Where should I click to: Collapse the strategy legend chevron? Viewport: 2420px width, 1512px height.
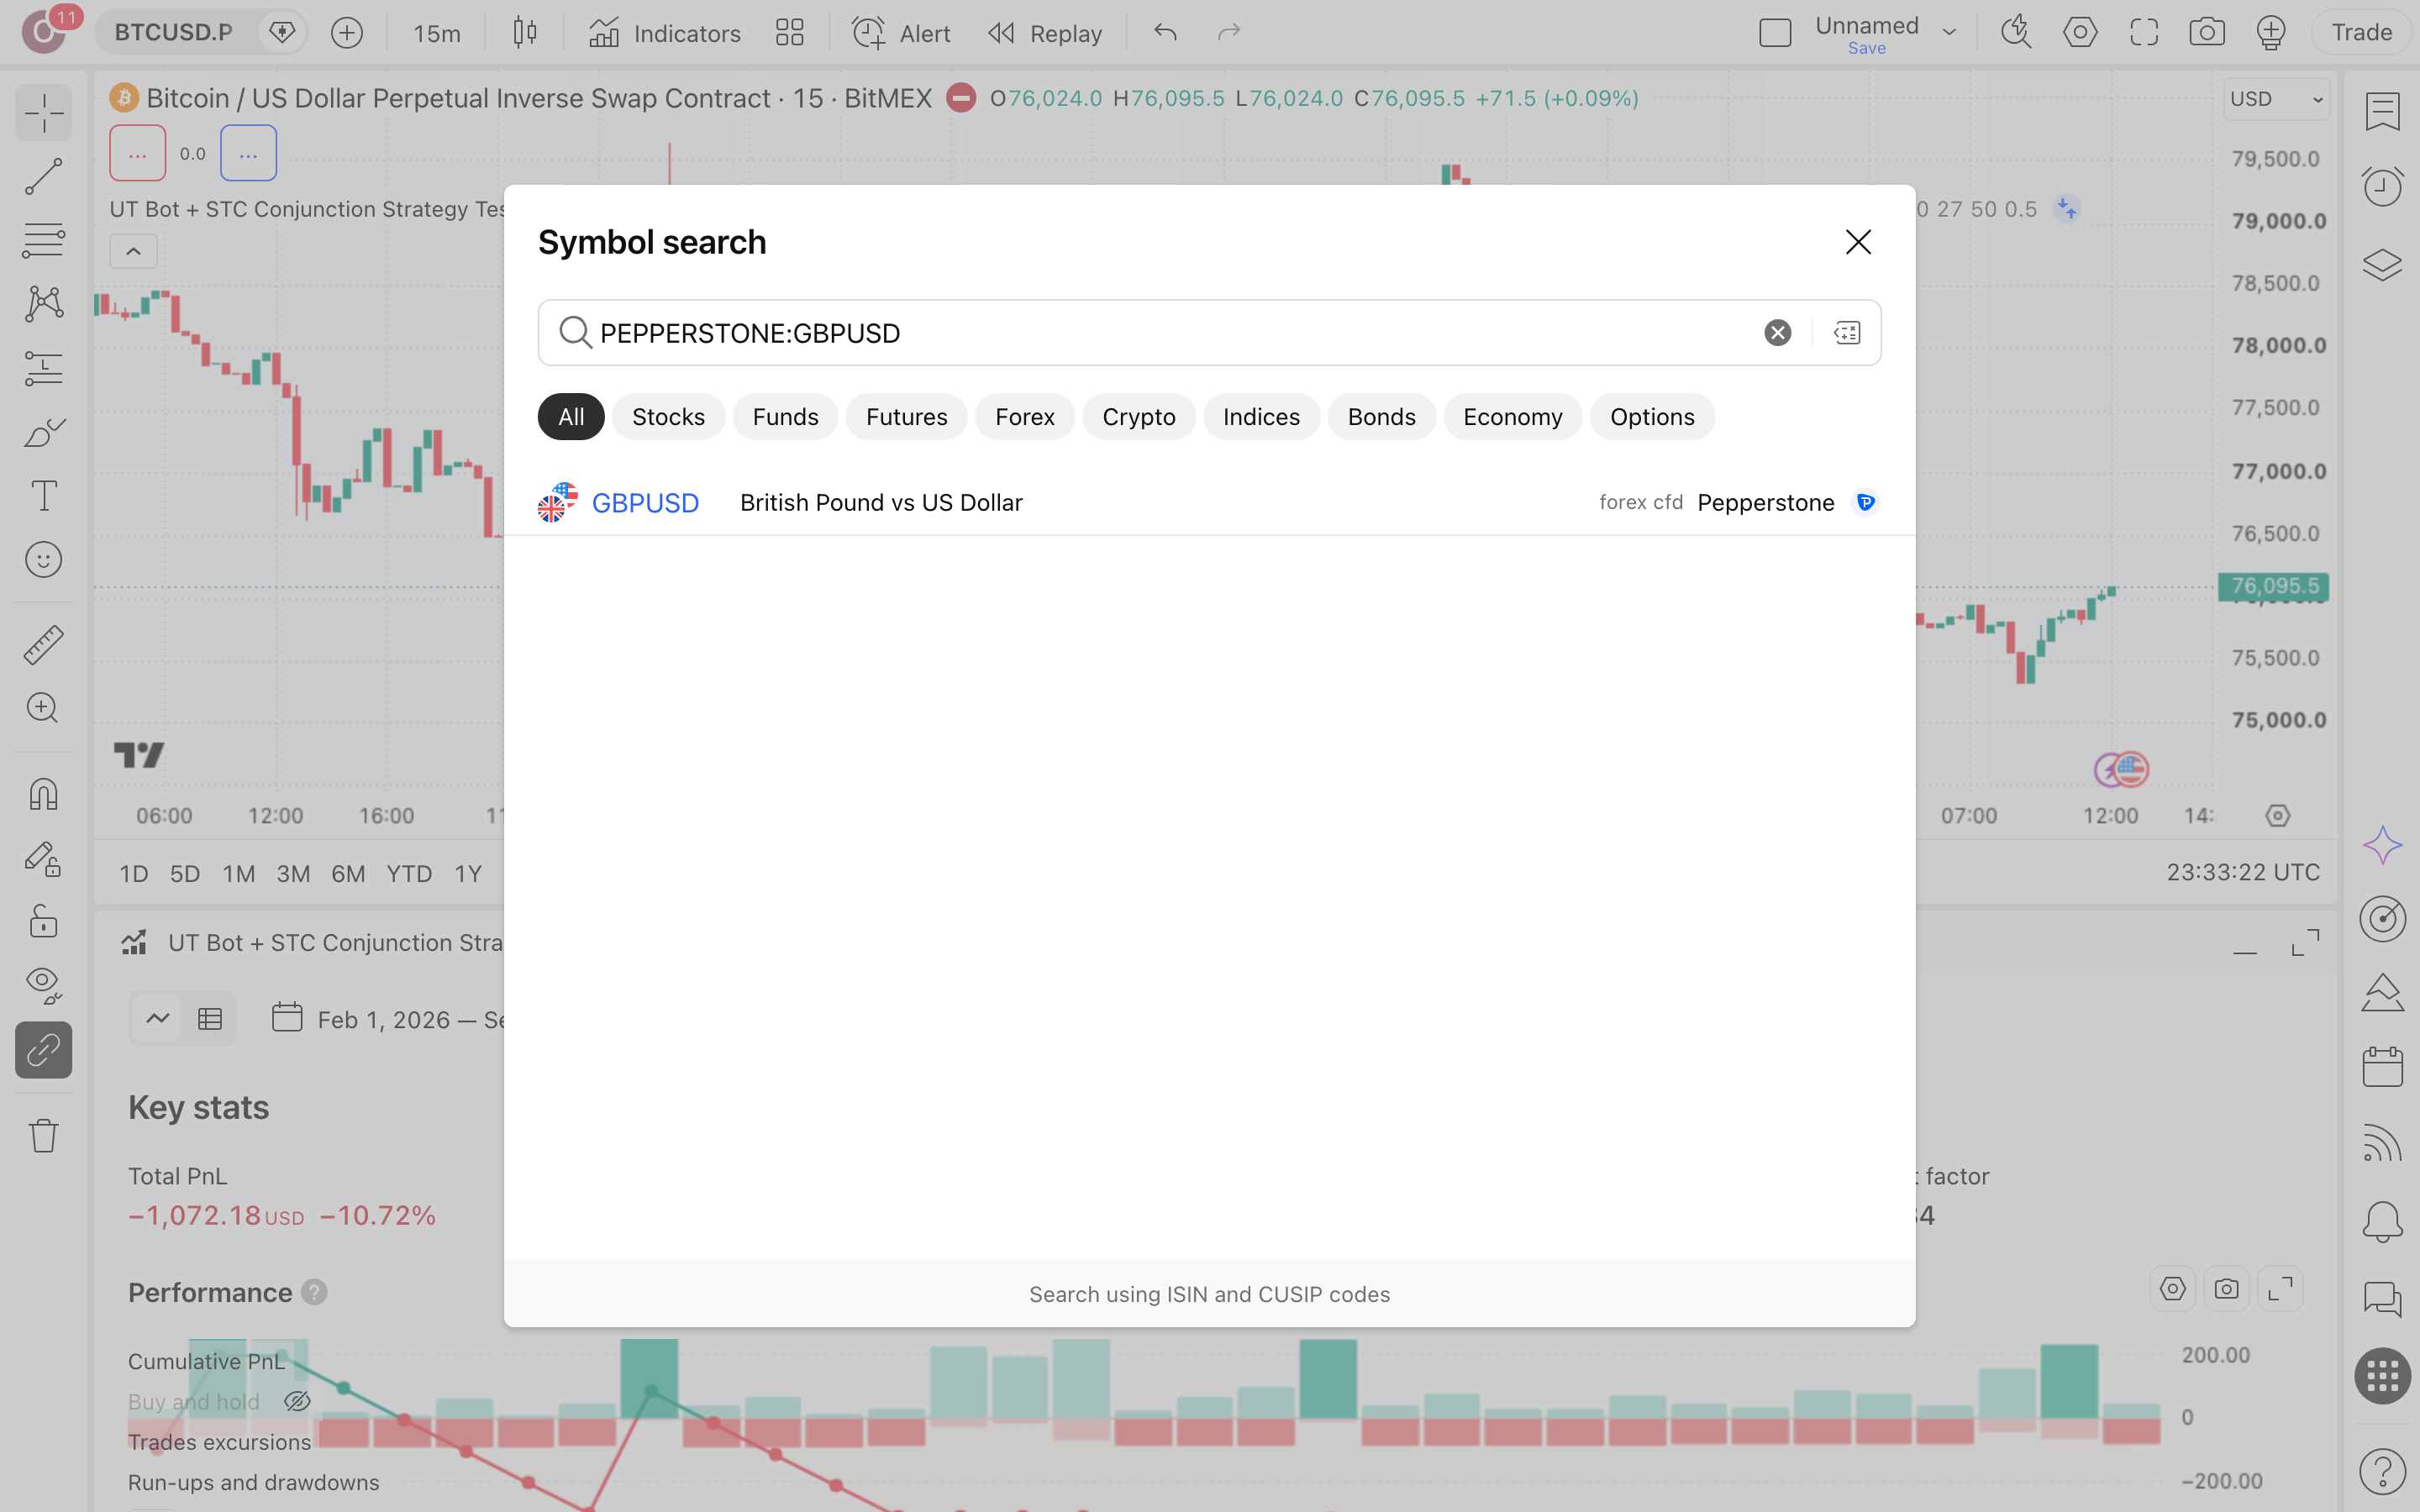133,251
